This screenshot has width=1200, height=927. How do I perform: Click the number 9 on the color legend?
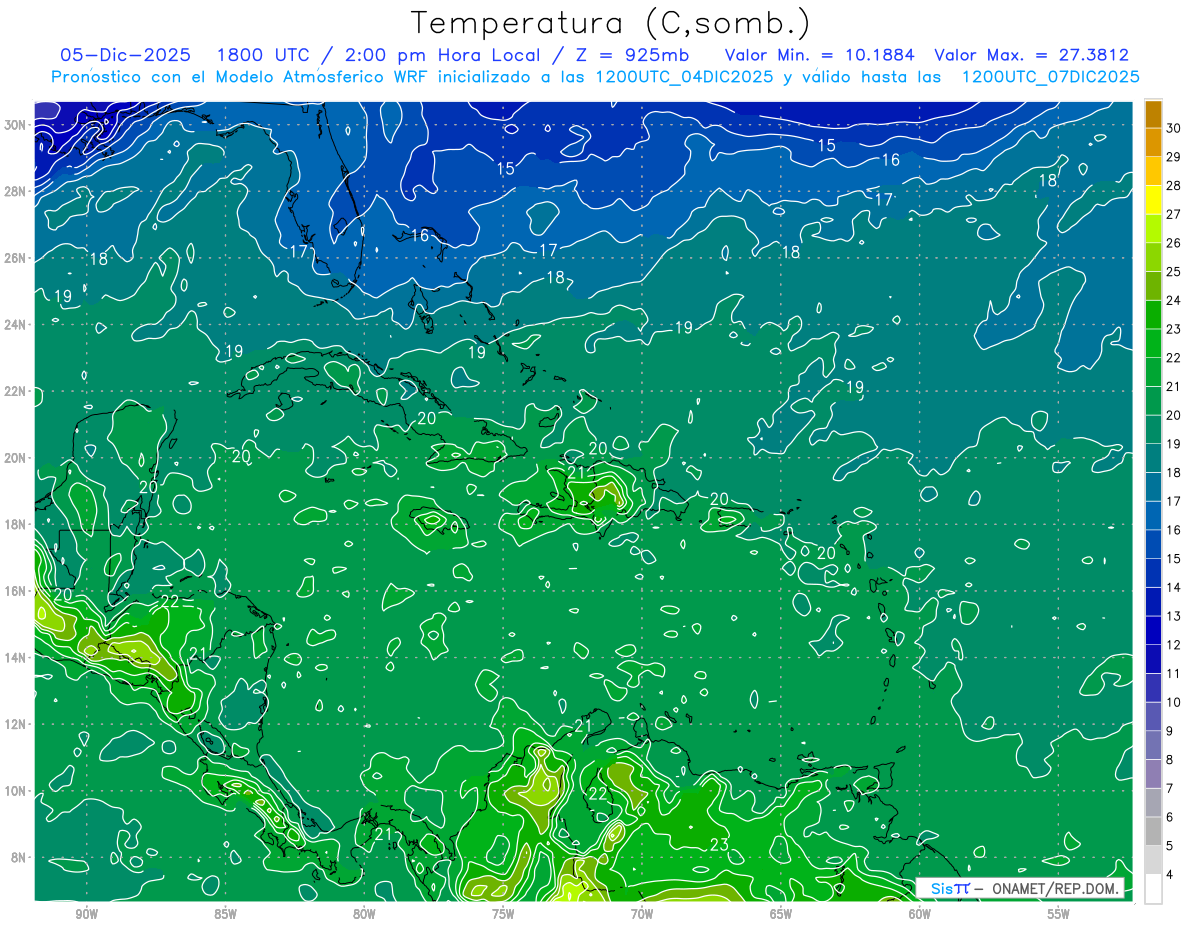pyautogui.click(x=1171, y=732)
